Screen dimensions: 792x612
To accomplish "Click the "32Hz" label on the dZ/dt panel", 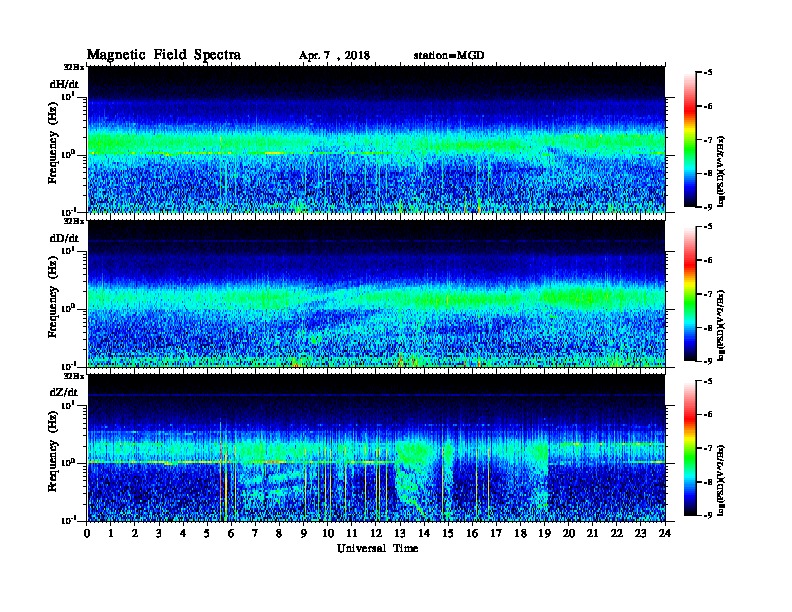I will point(74,376).
